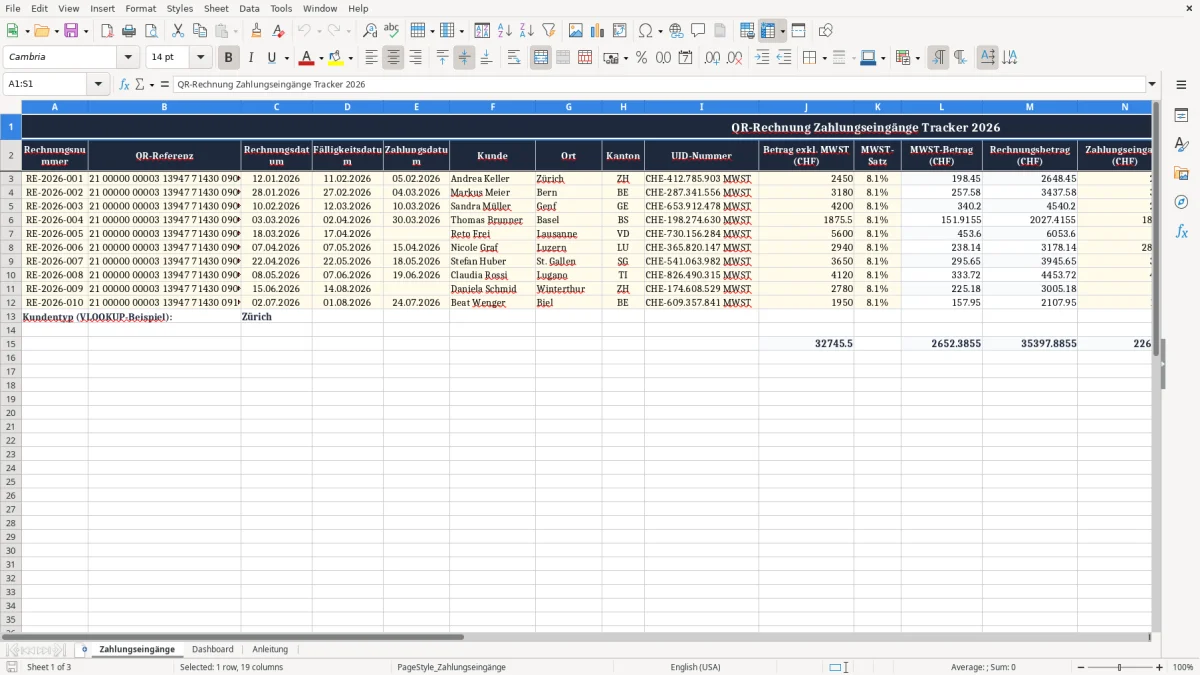
Task: Click the Spelling check abc icon
Action: [x=392, y=31]
